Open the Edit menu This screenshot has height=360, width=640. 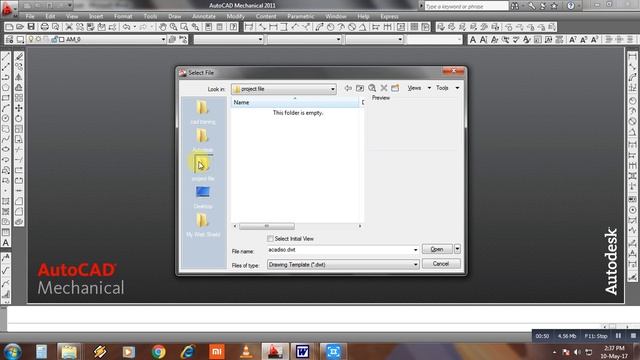50,16
